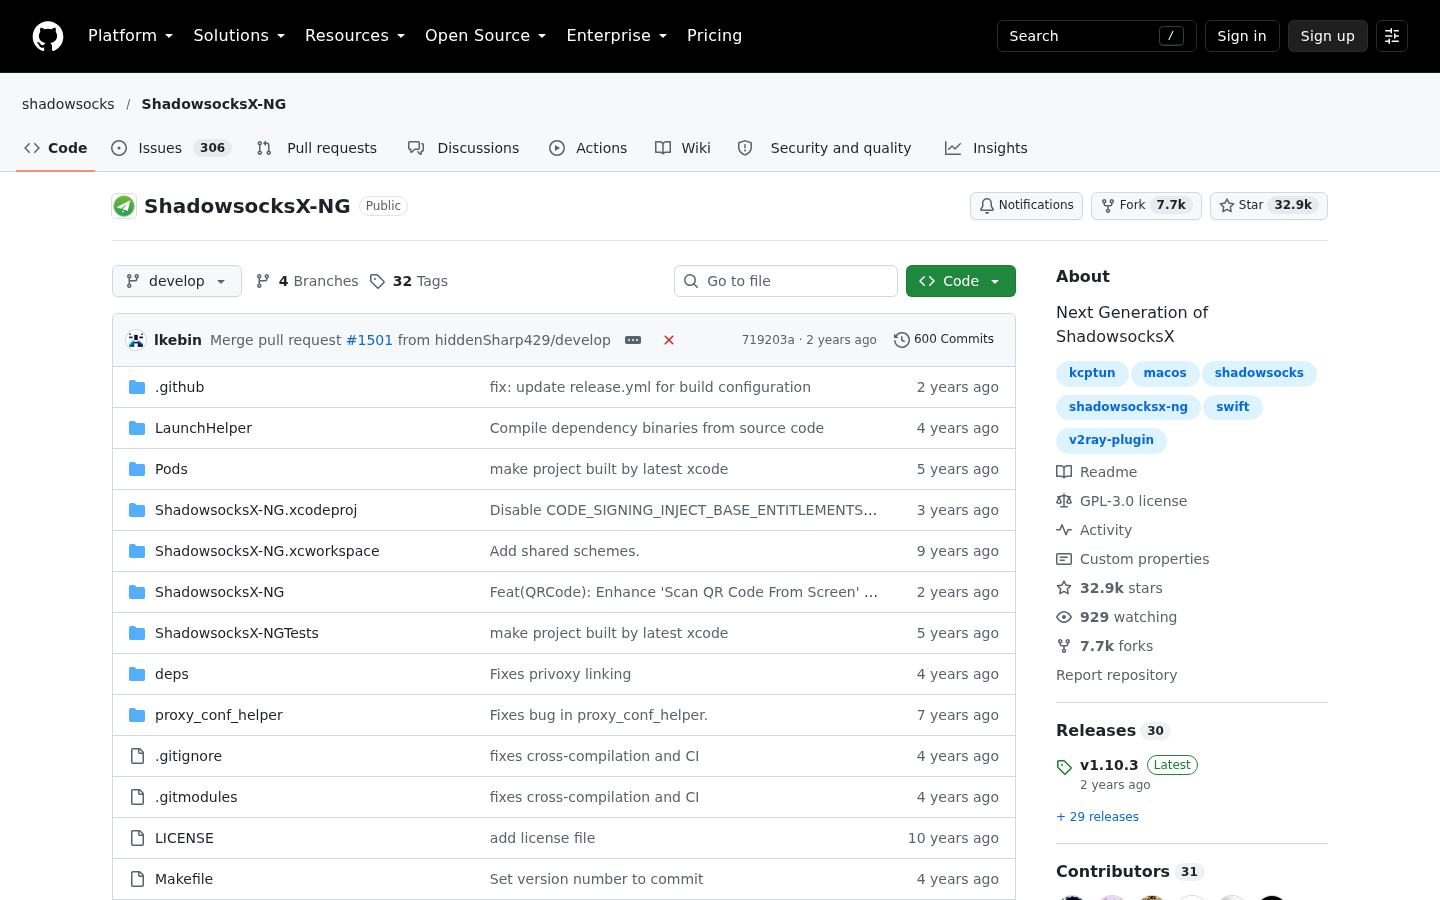Screen dimensions: 1440x900
Task: Open the Discussions tab
Action: (464, 148)
